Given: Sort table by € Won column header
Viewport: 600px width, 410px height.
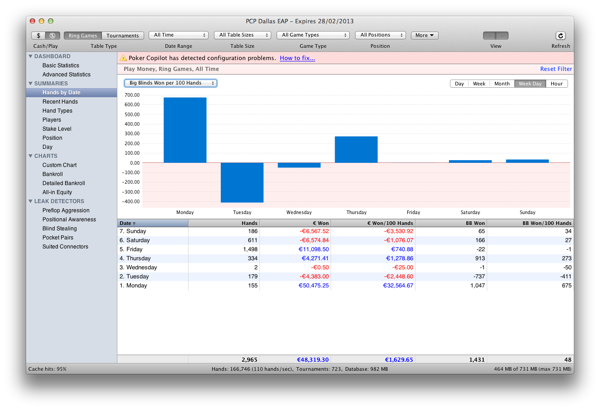Looking at the screenshot, I should click(295, 223).
